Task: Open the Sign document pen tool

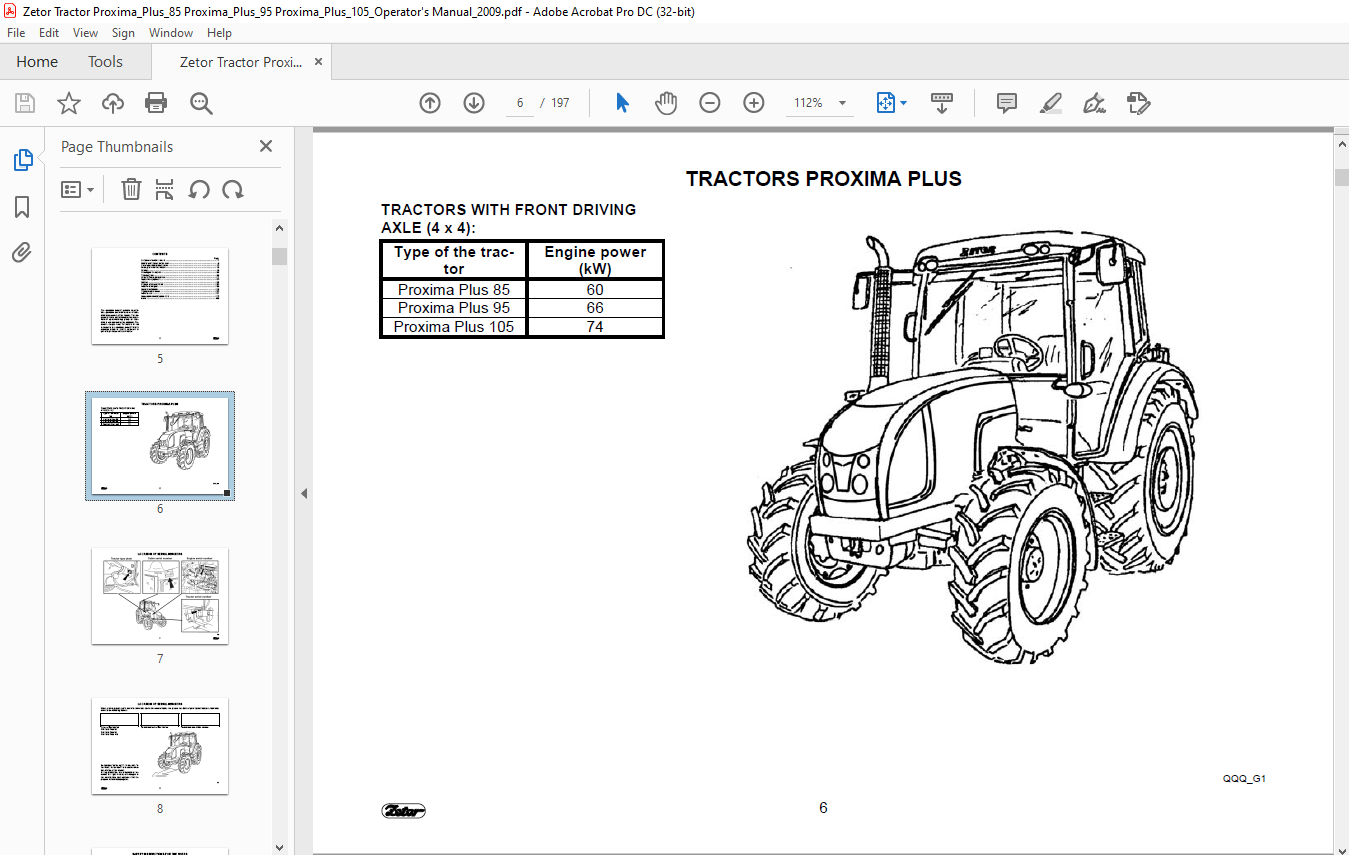Action: (x=1095, y=103)
